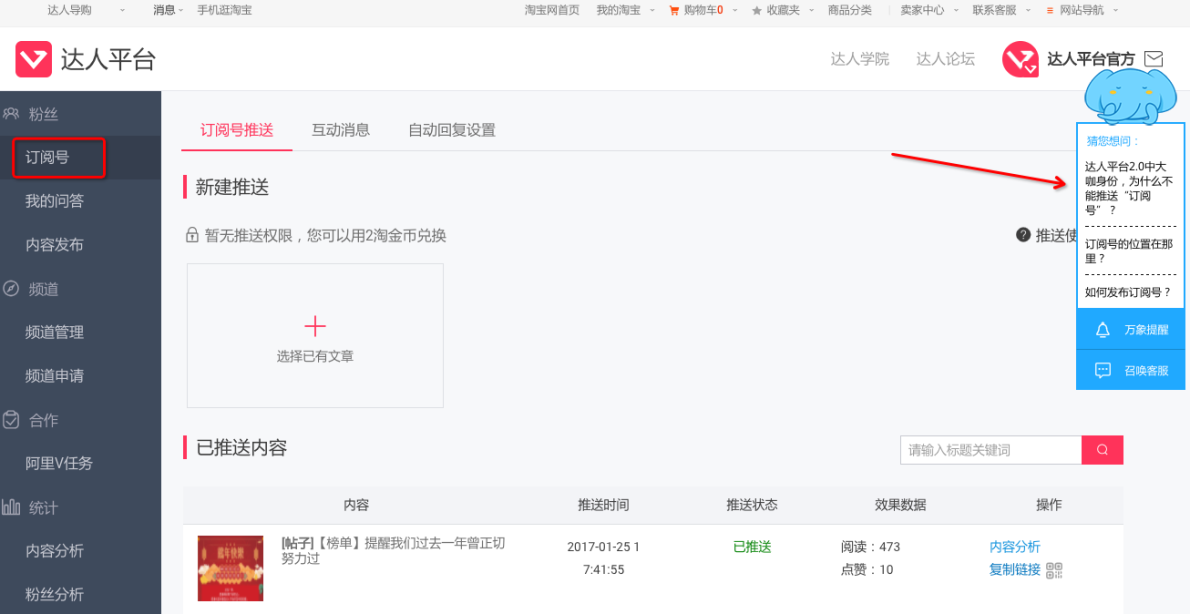
Task: Click the 达人平台 red logo icon
Action: point(33,59)
